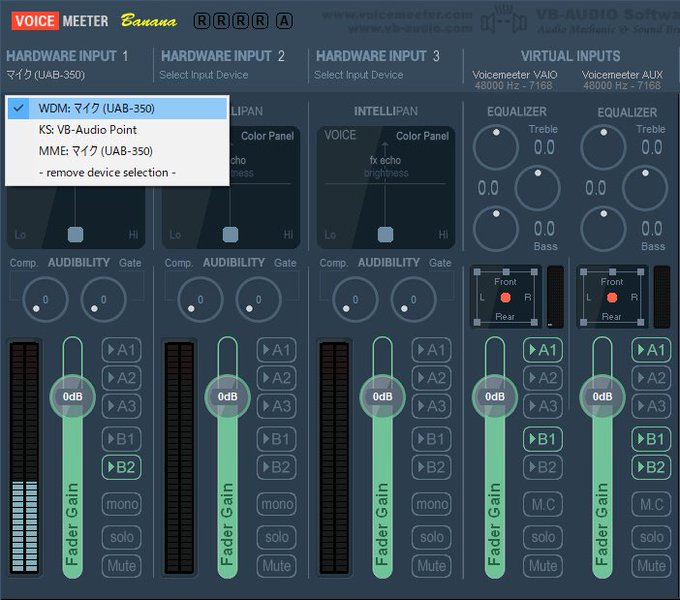Mute Voicemeeter VAIO strip

click(x=543, y=566)
